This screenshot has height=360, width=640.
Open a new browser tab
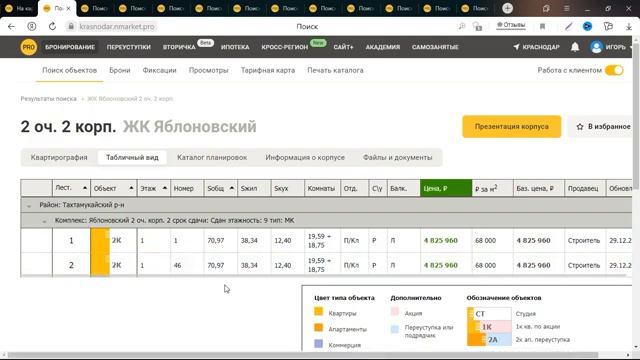point(507,8)
